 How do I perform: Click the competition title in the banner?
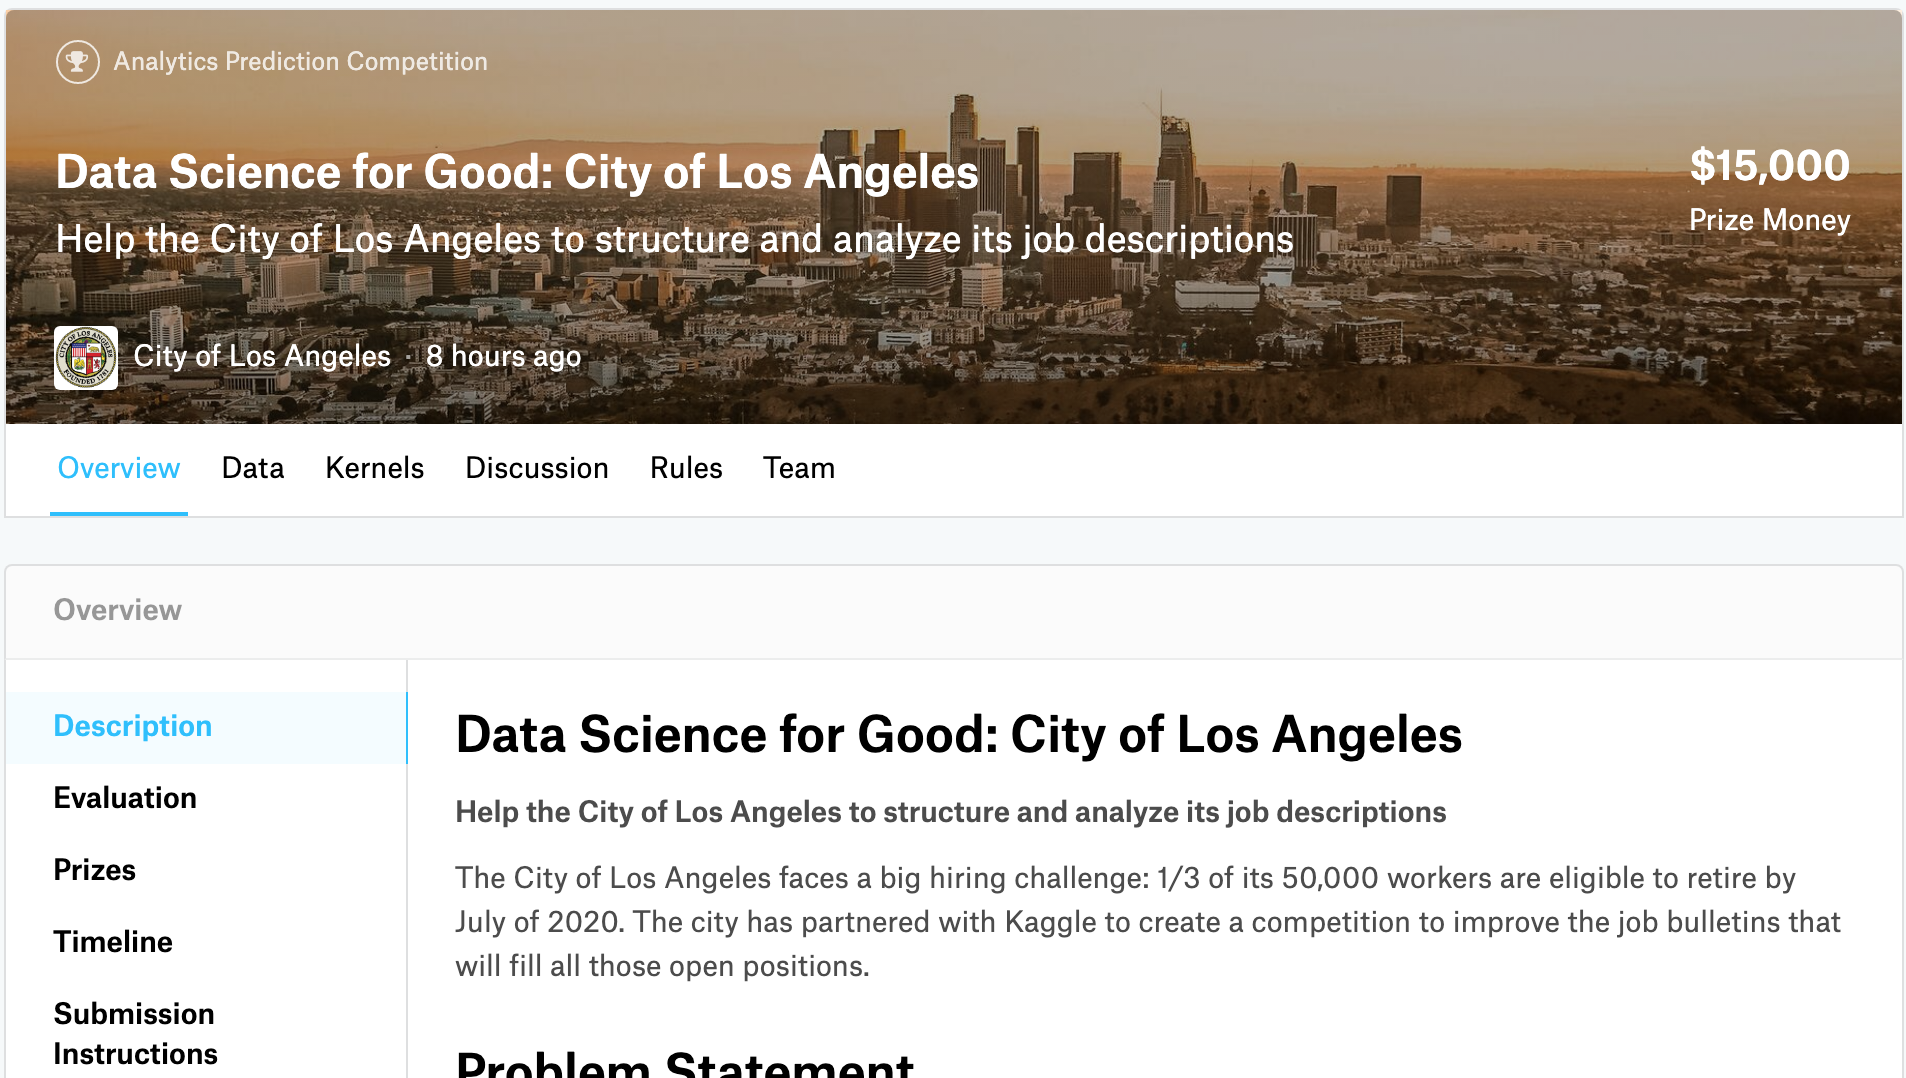tap(517, 172)
